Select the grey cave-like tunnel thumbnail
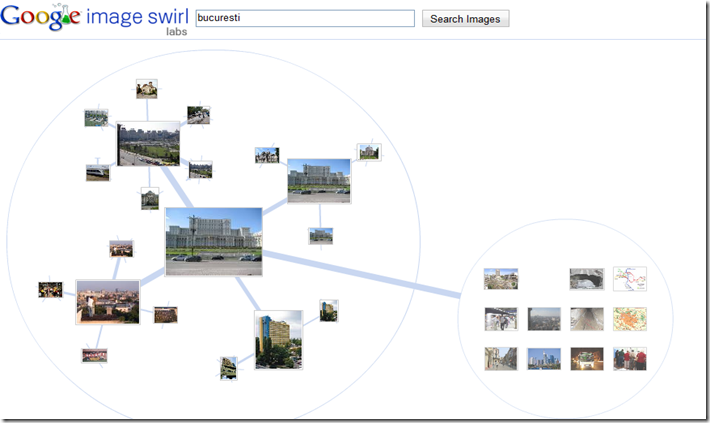This screenshot has height=423, width=710. 587,279
